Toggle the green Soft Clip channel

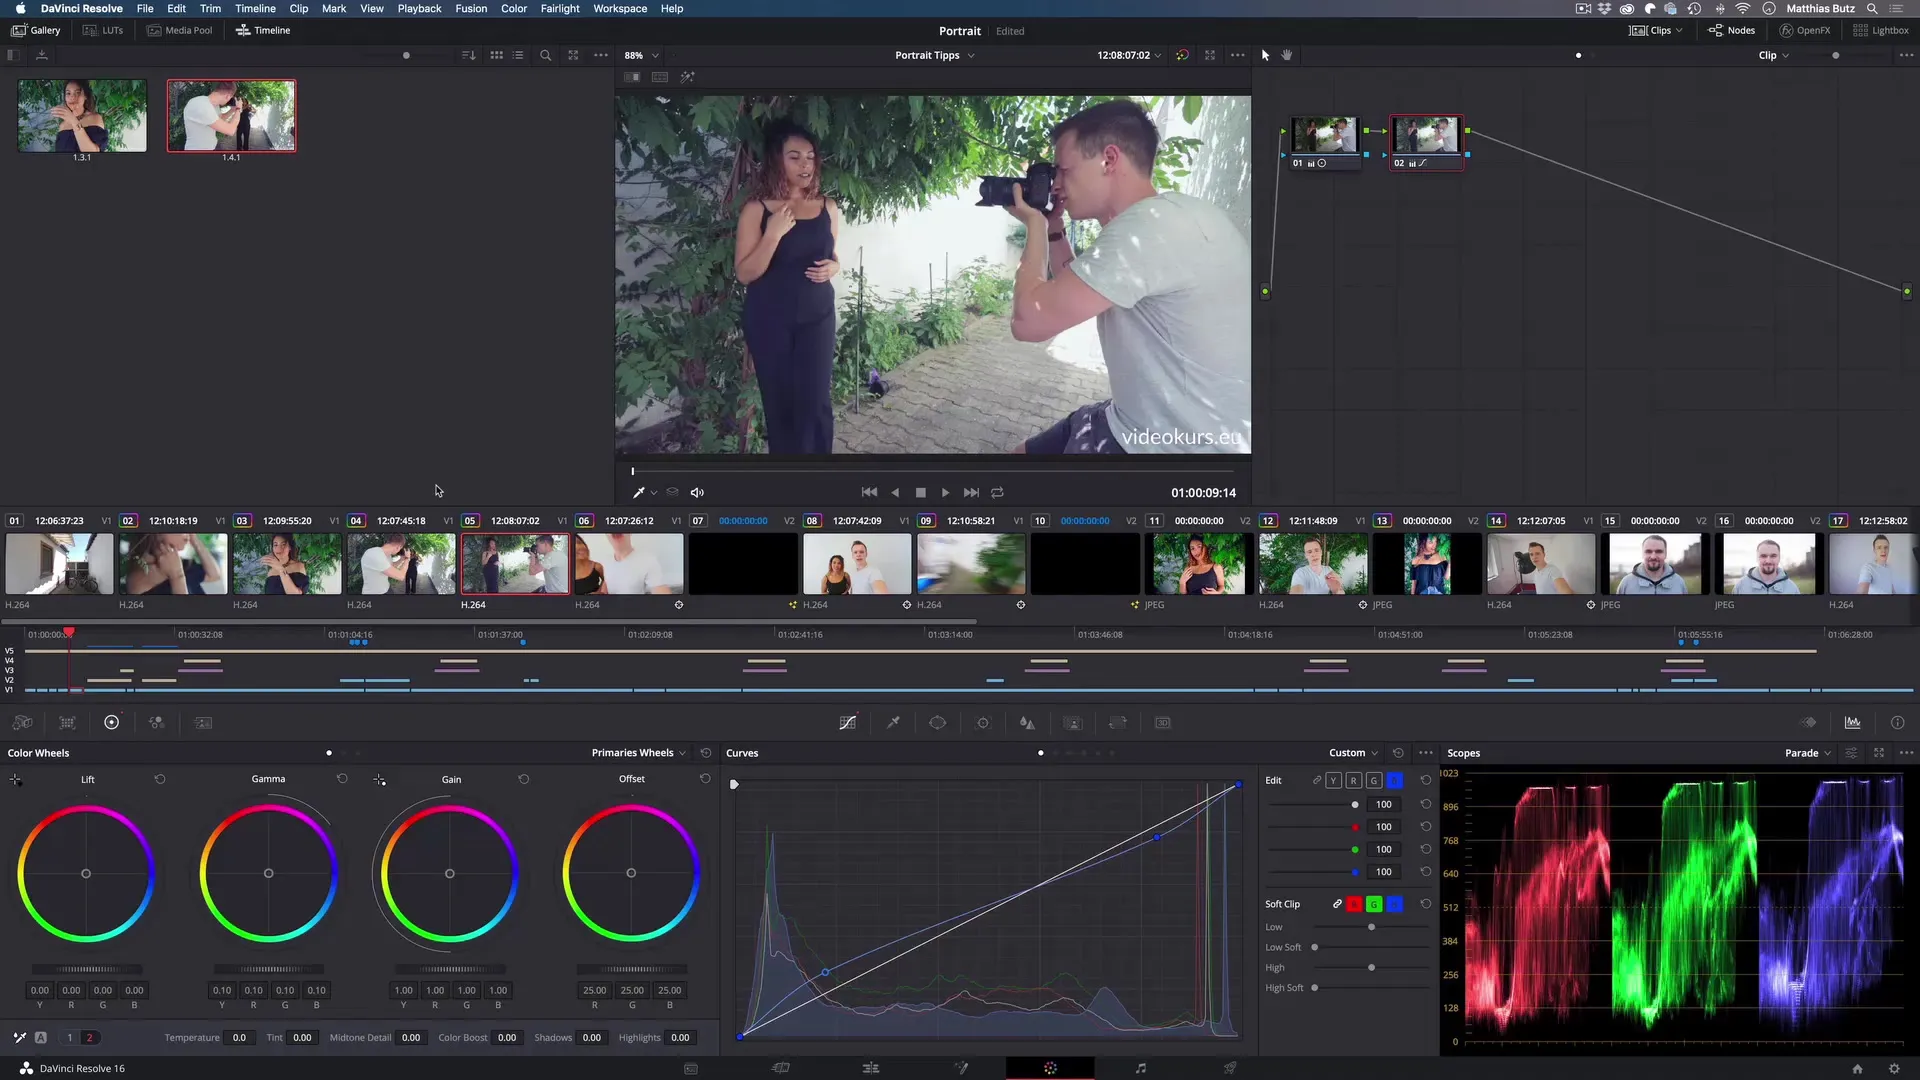pos(1374,904)
